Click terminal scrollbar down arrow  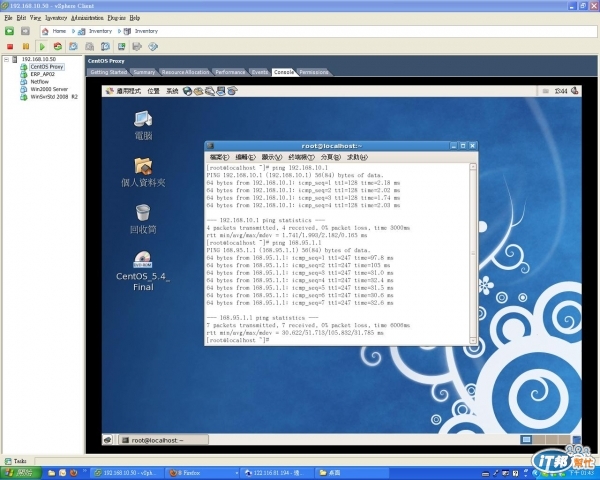pos(473,340)
